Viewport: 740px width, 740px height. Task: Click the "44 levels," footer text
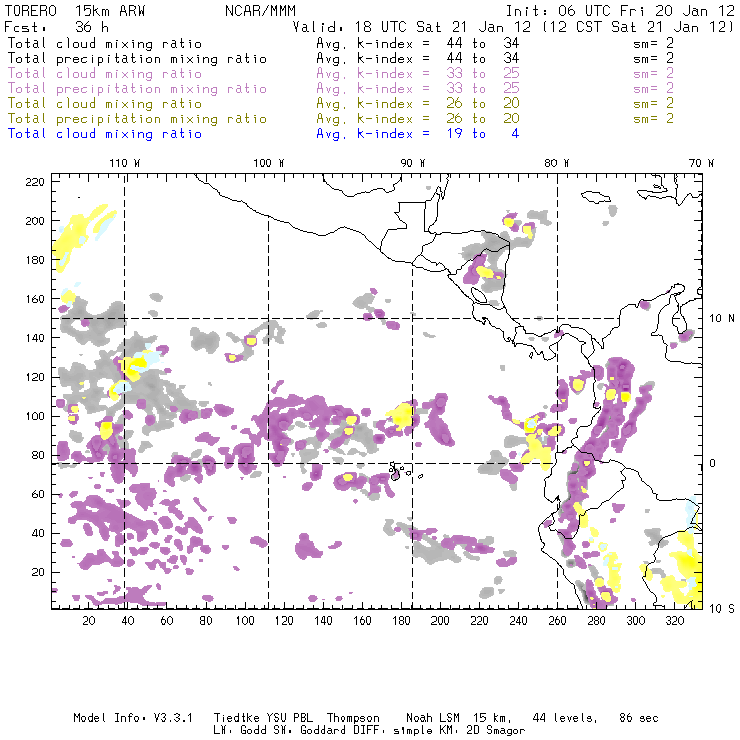coord(565,718)
